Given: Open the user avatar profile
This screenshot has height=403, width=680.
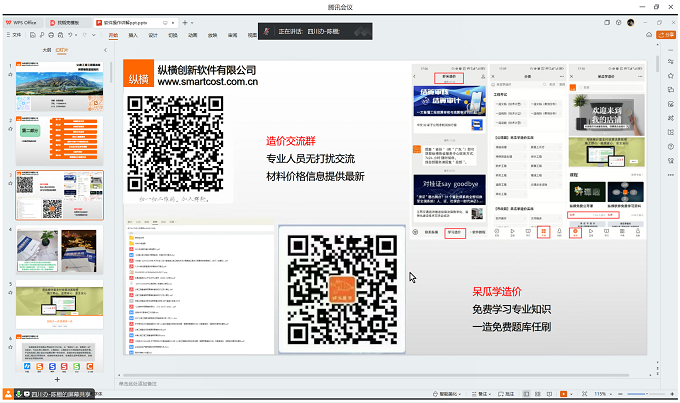Looking at the screenshot, I should [x=631, y=23].
